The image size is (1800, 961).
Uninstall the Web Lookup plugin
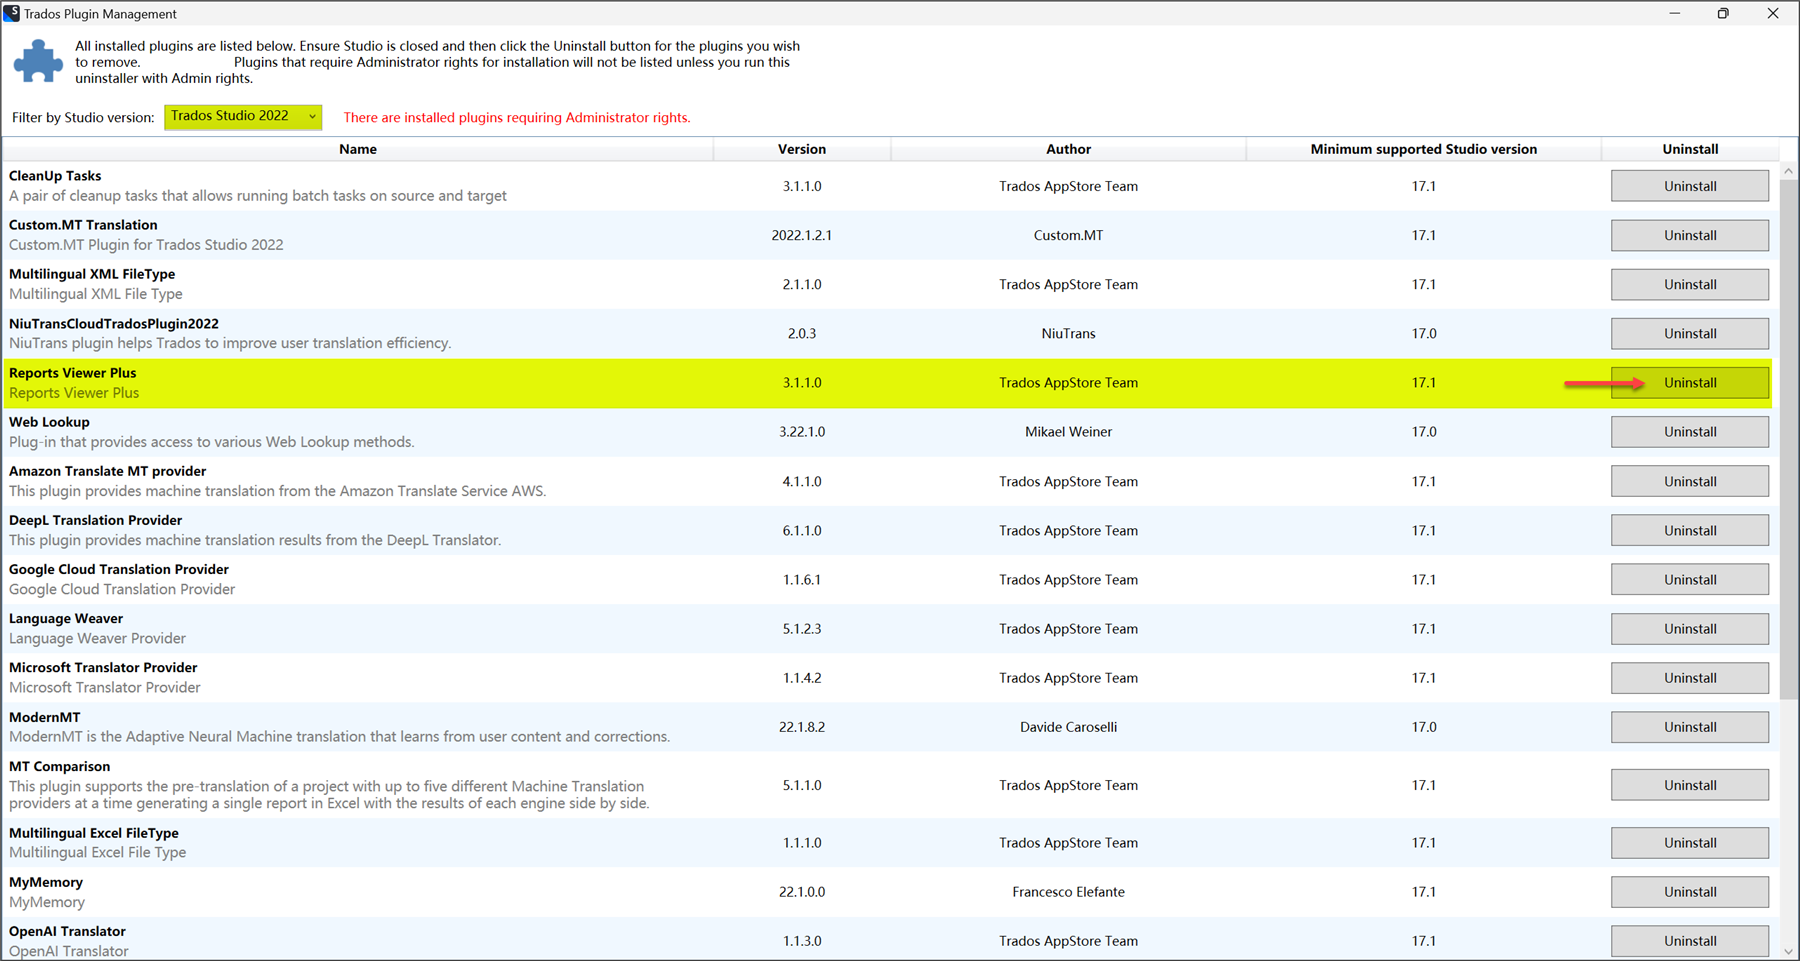click(1690, 431)
